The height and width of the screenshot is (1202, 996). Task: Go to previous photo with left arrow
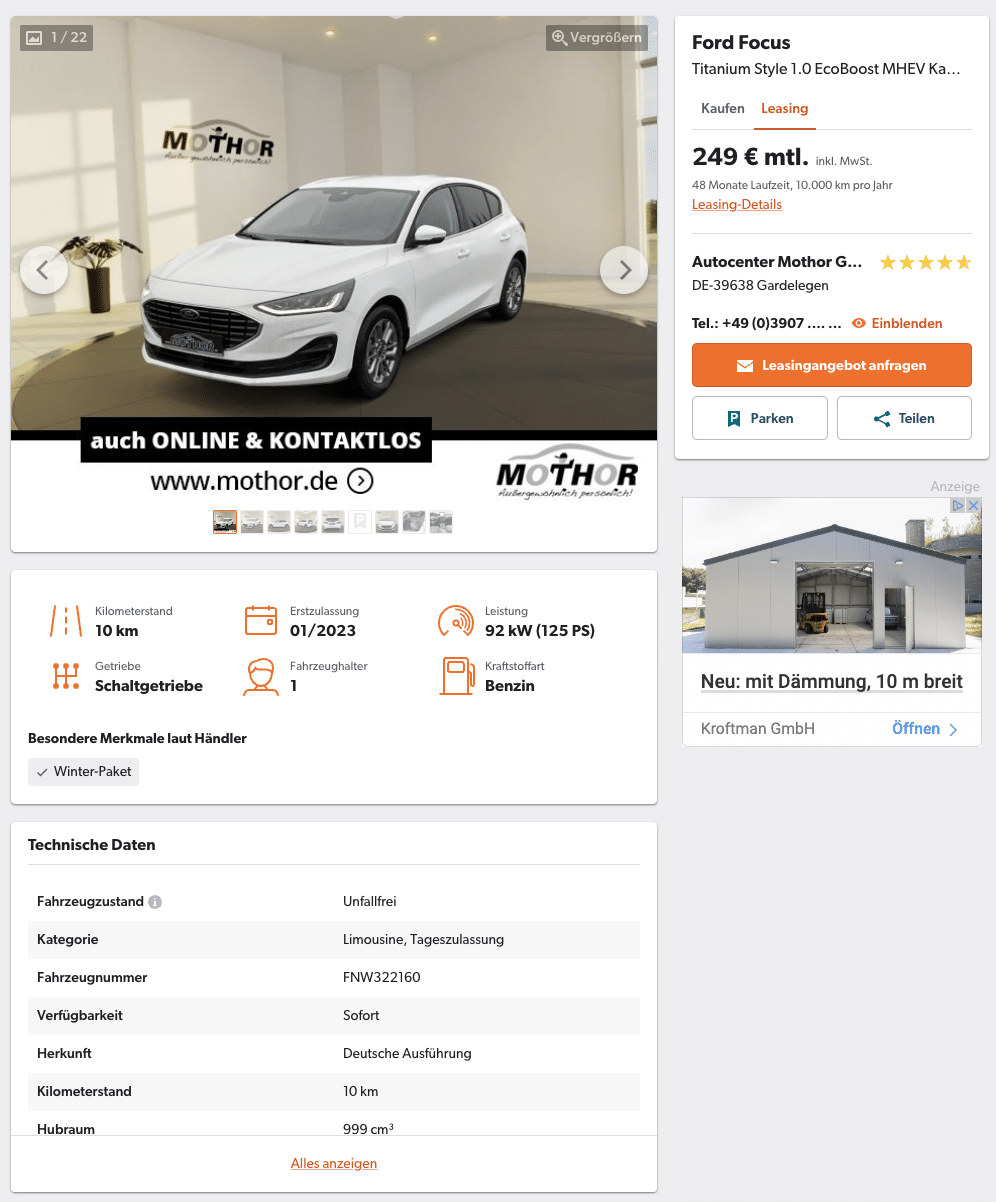pyautogui.click(x=44, y=270)
